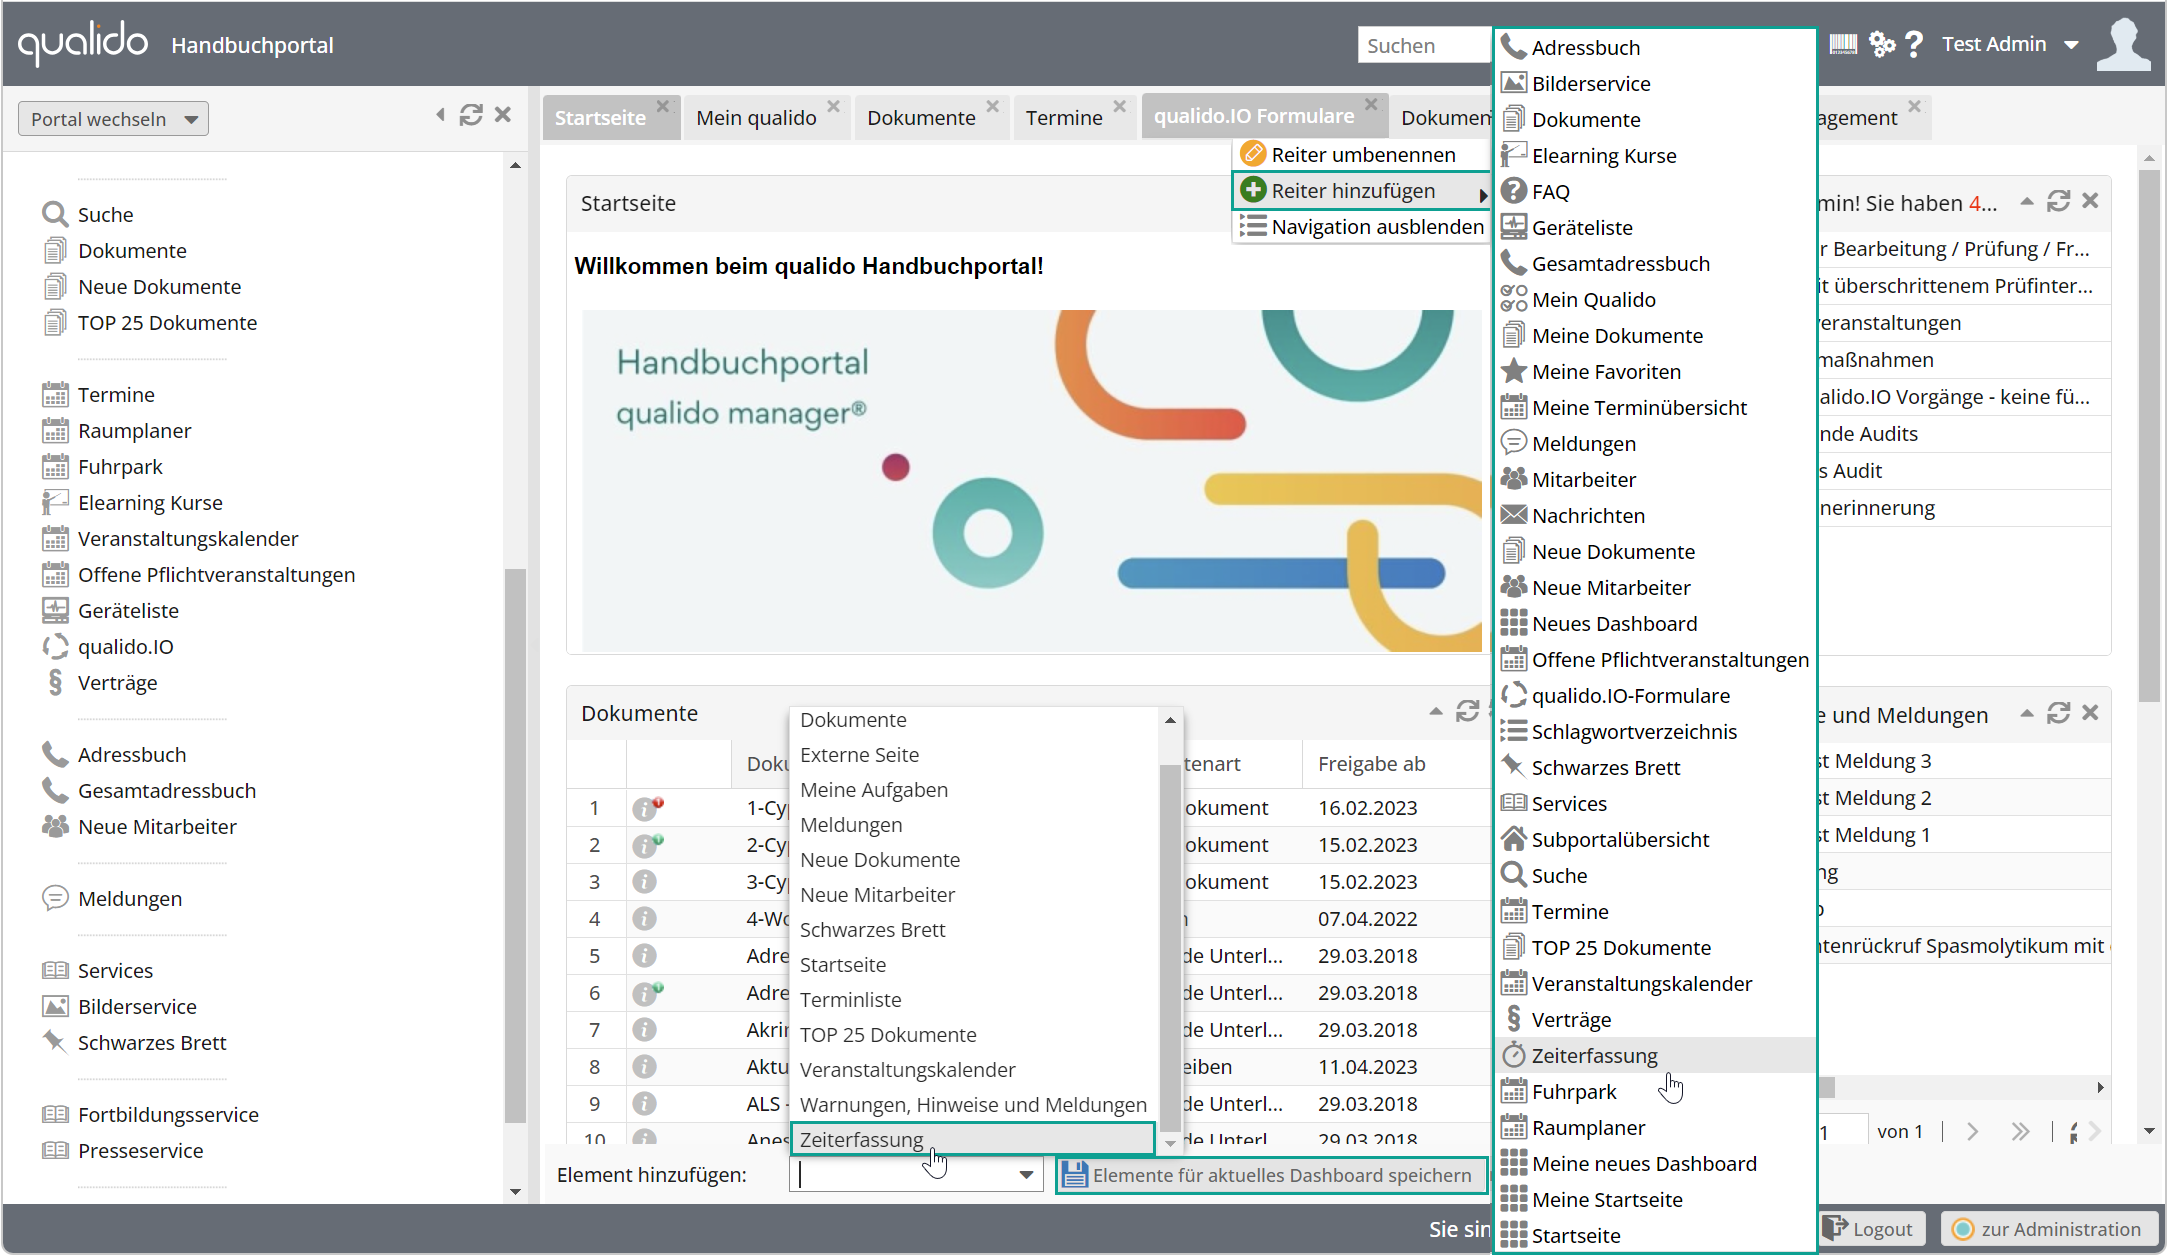Select FAQ in the tab submenu
This screenshot has width=2168, height=1256.
click(x=1656, y=191)
